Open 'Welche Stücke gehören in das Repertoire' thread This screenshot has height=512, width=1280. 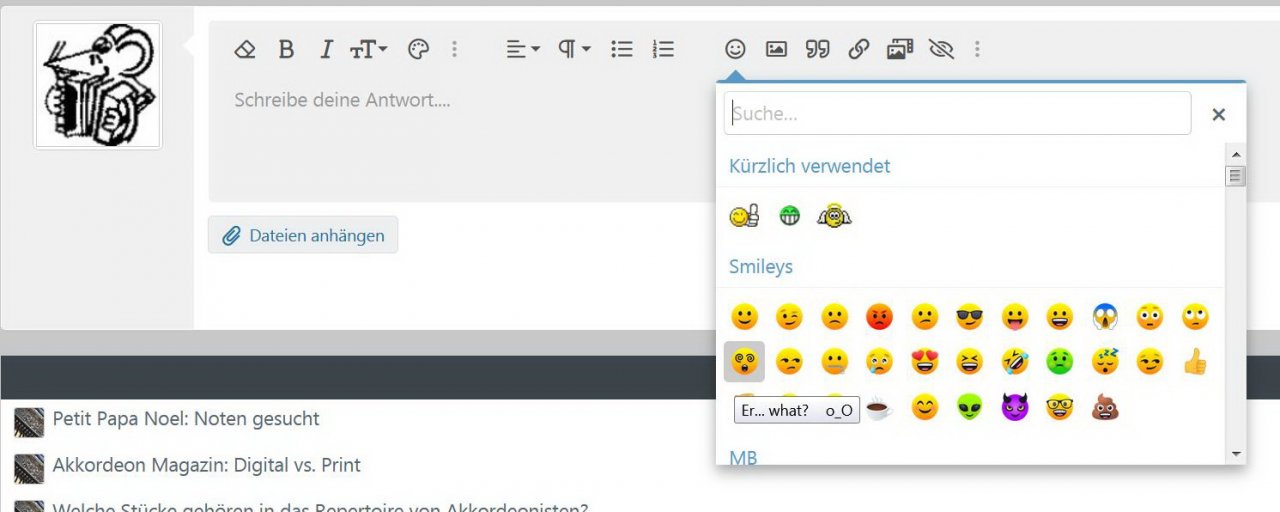tap(320, 506)
